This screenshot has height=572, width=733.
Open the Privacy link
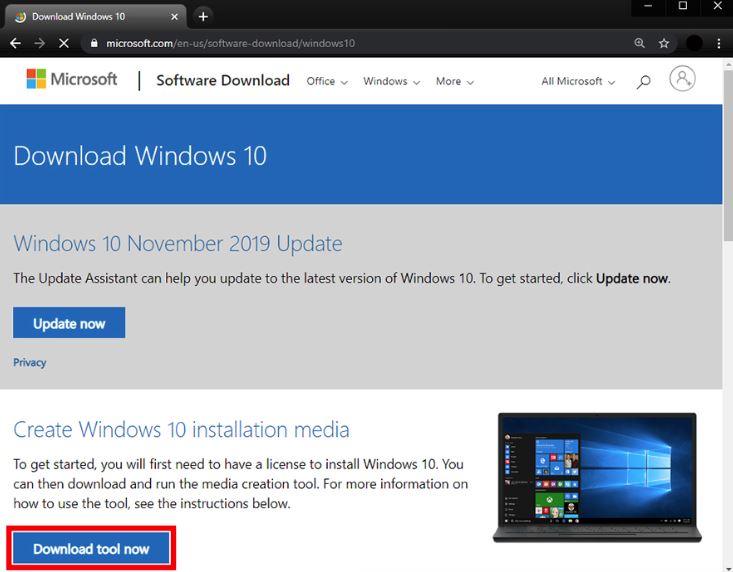(x=29, y=362)
